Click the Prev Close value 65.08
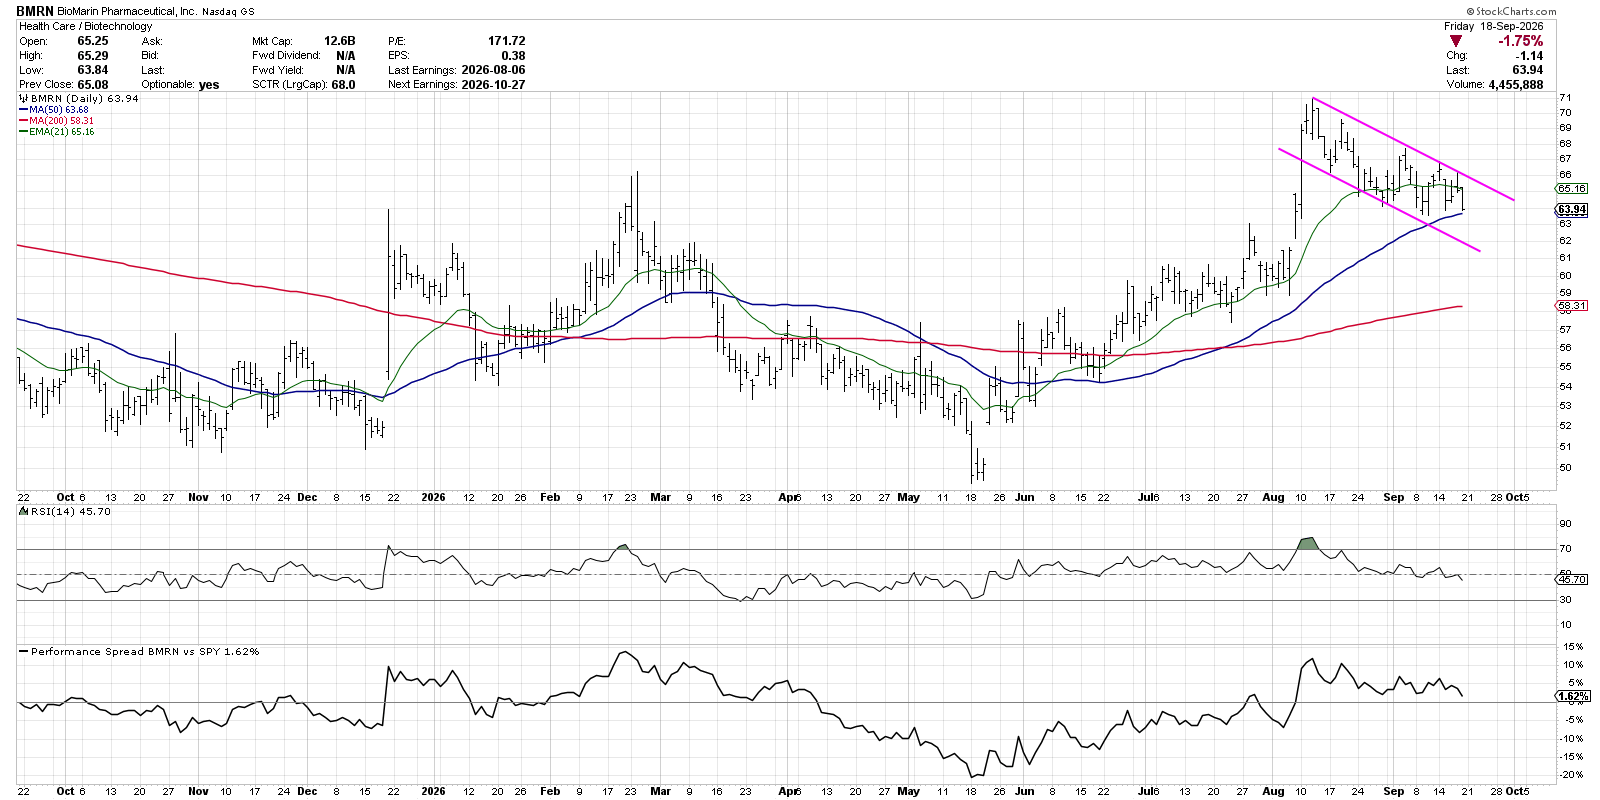Viewport: 1600px width, 800px height. [93, 85]
